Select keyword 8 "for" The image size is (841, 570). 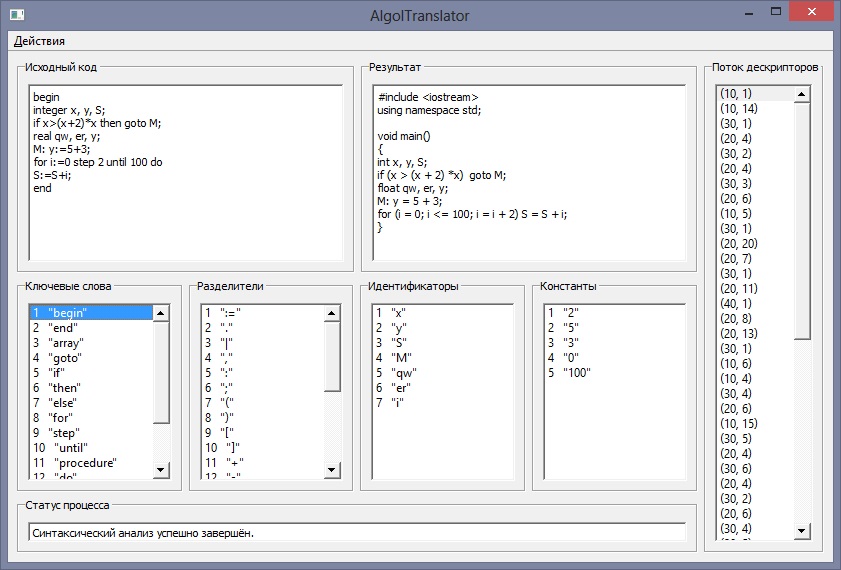click(91, 418)
